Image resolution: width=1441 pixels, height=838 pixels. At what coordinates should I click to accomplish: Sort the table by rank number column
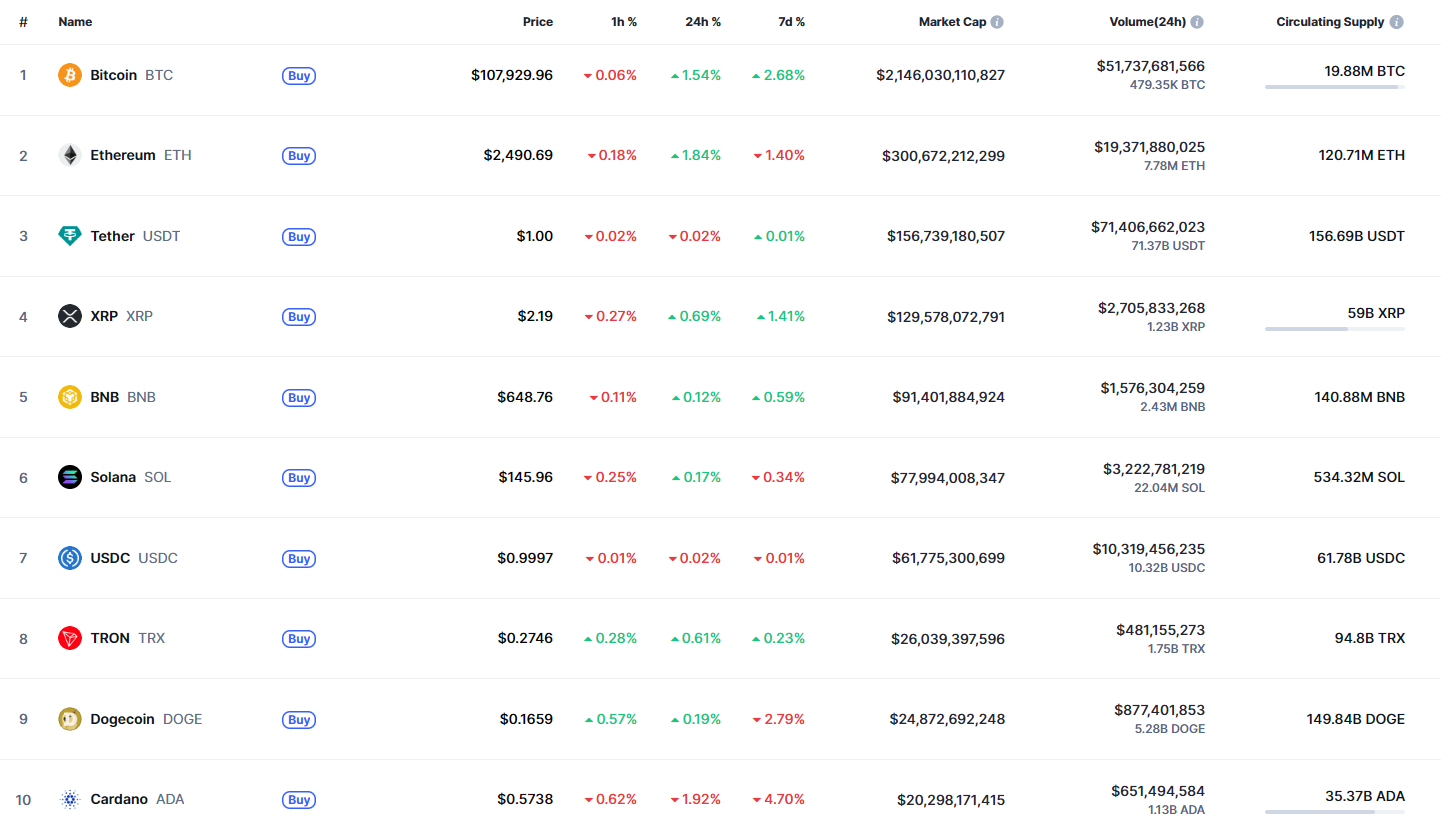[x=23, y=22]
